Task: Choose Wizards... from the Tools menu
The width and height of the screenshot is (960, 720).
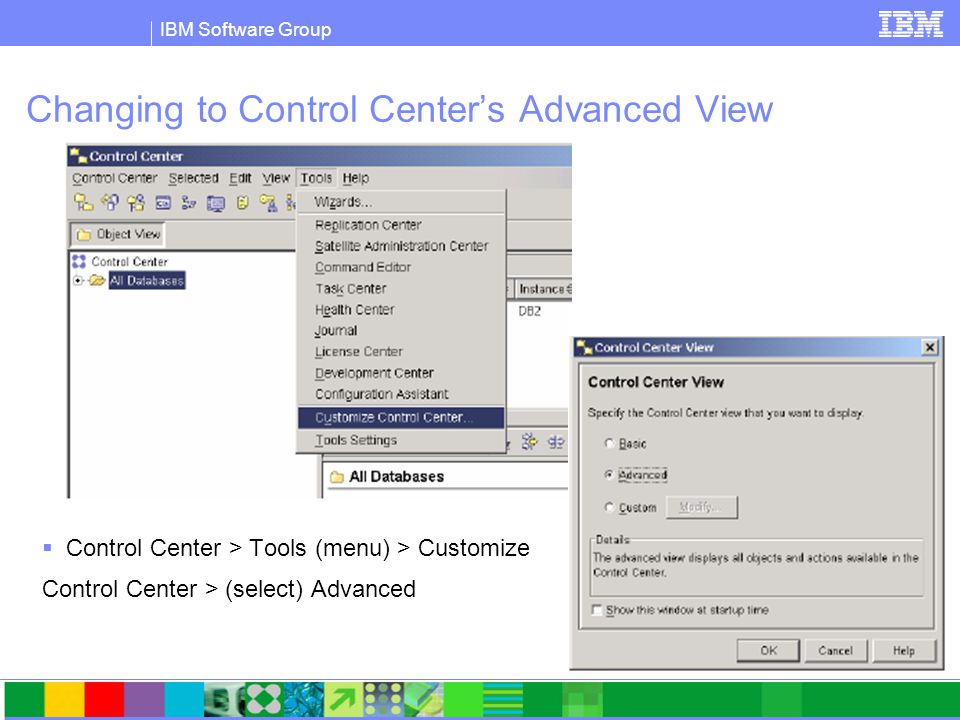Action: tap(401, 202)
